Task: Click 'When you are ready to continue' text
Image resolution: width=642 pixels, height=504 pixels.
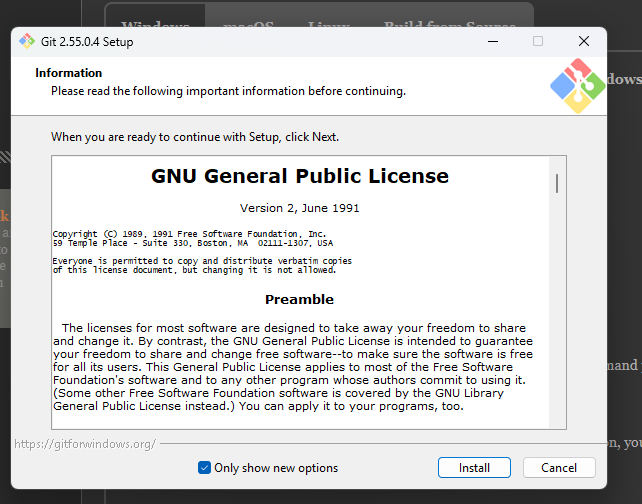Action: click(195, 137)
